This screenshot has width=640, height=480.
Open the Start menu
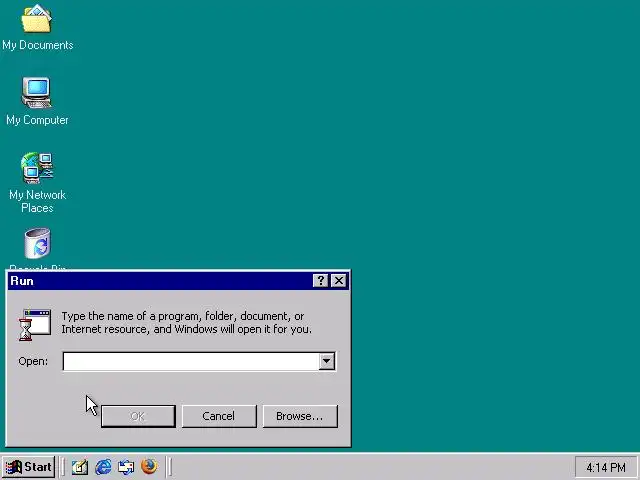pos(29,467)
